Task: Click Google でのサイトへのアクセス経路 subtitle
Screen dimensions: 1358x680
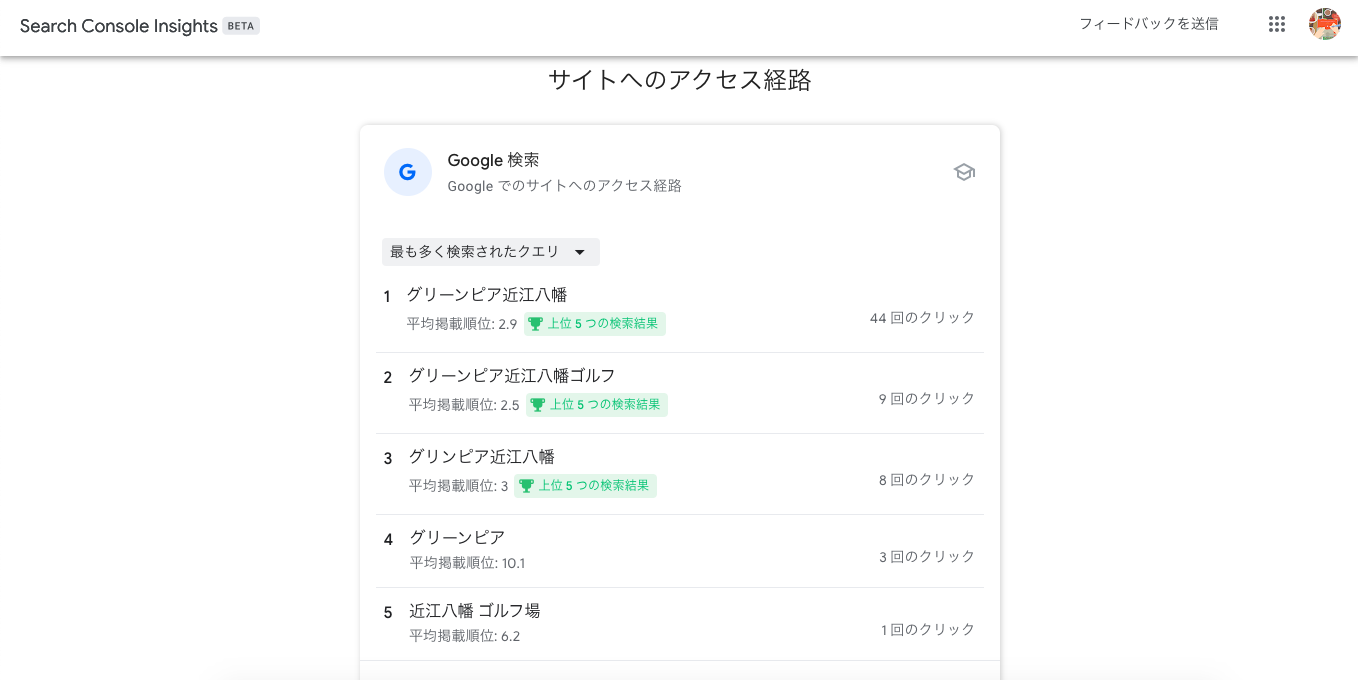Action: coord(564,186)
